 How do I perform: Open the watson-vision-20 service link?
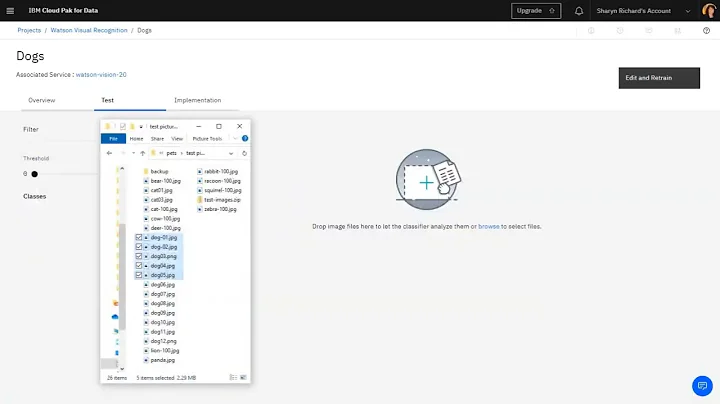(x=101, y=74)
